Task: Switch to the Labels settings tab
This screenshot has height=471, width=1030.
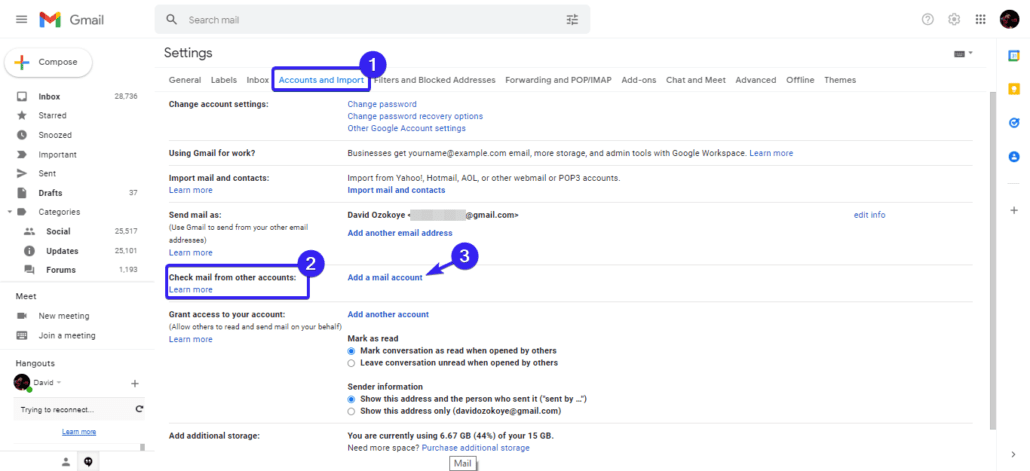Action: 224,80
